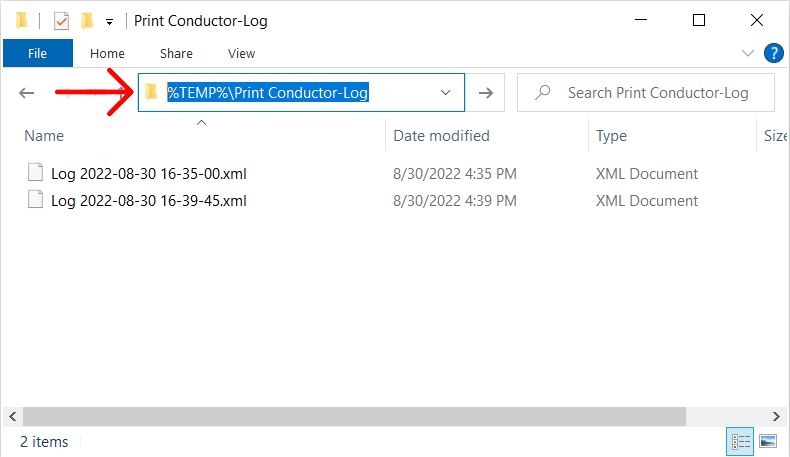Click the horizontal scrollbar right arrow
Screen dimensions: 790x457
(x=776, y=417)
